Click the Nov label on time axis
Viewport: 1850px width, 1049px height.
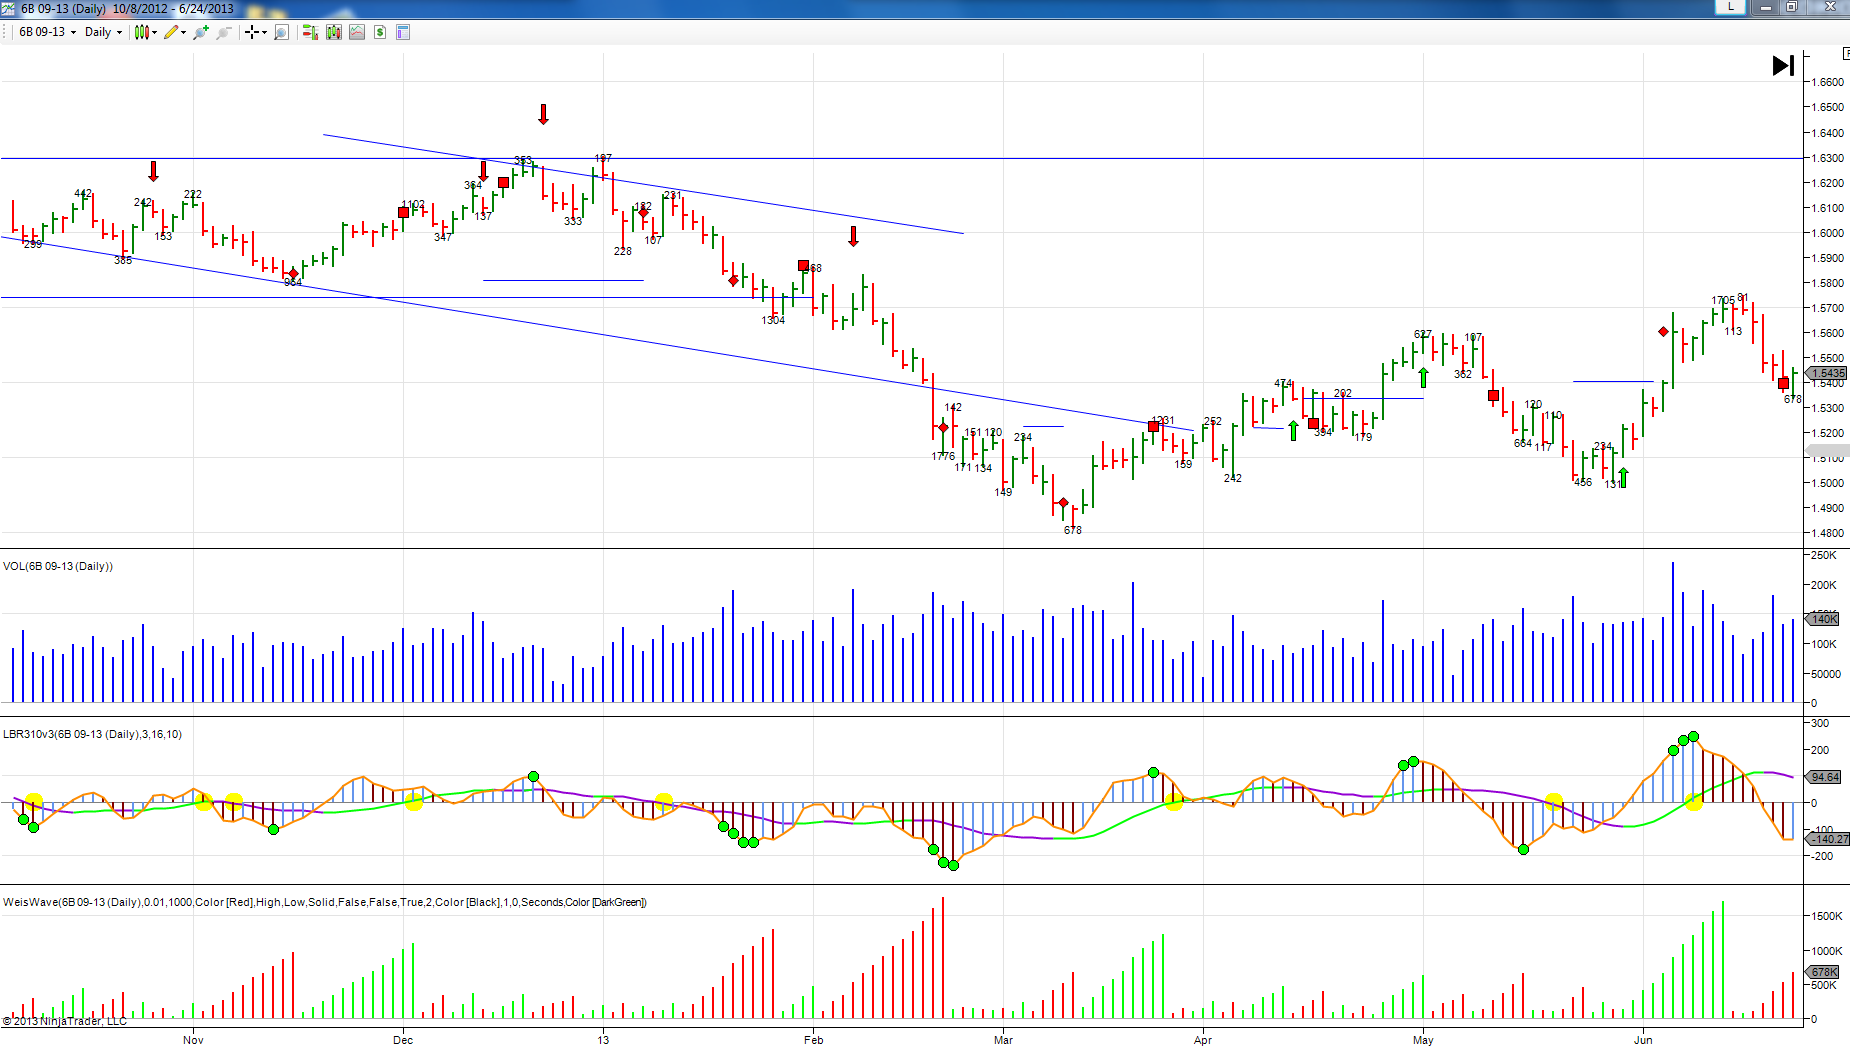pyautogui.click(x=193, y=1040)
